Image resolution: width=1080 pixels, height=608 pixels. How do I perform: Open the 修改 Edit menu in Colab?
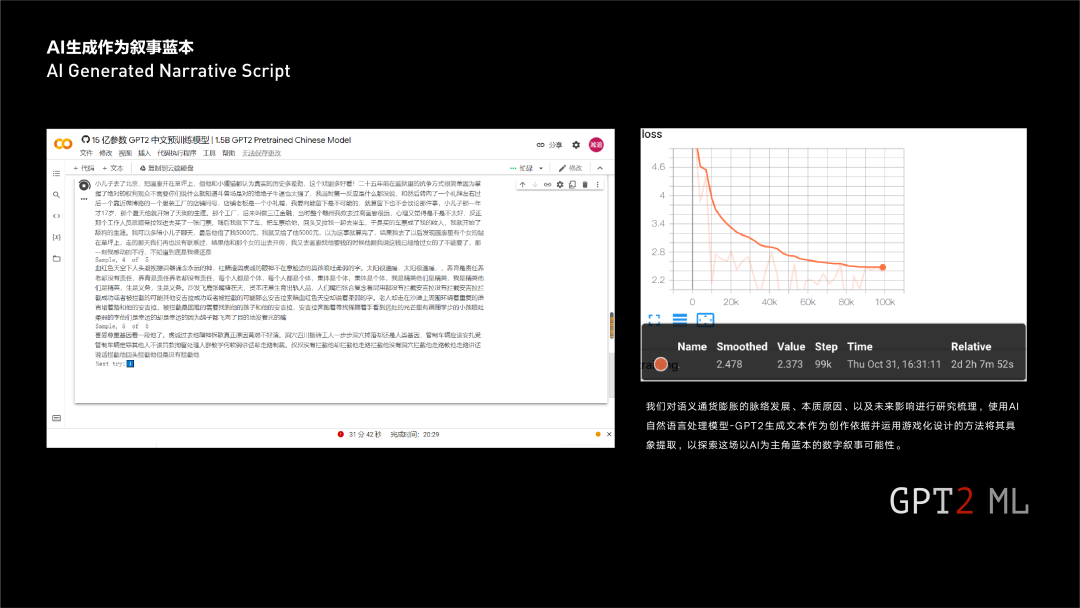105,153
